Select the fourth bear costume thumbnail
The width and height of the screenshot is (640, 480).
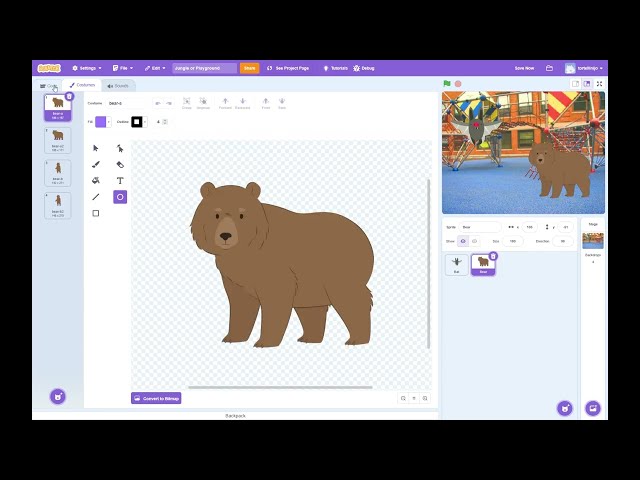(x=58, y=205)
